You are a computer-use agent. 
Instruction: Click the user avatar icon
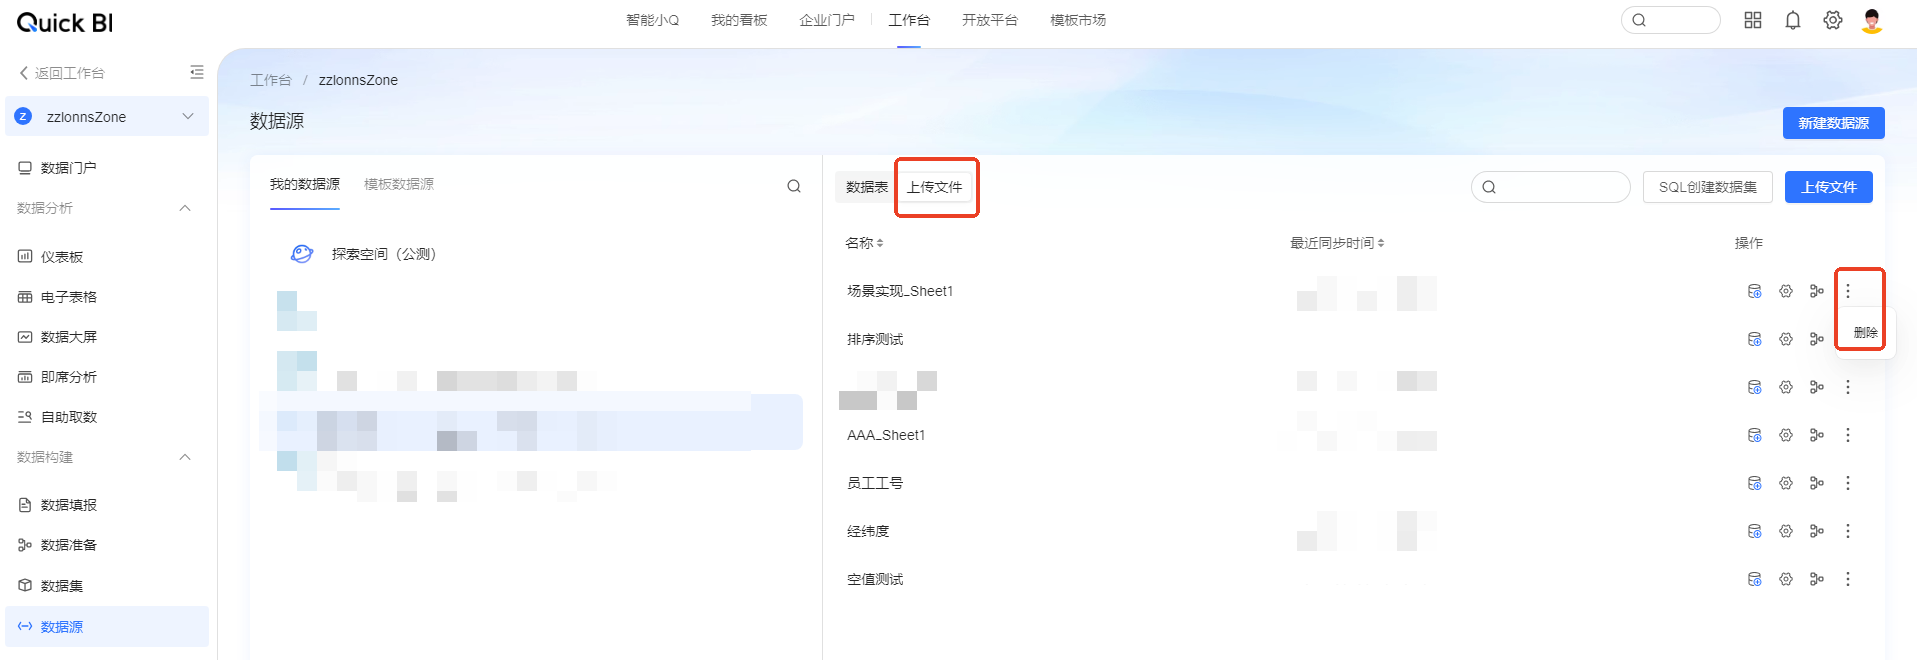click(1872, 21)
